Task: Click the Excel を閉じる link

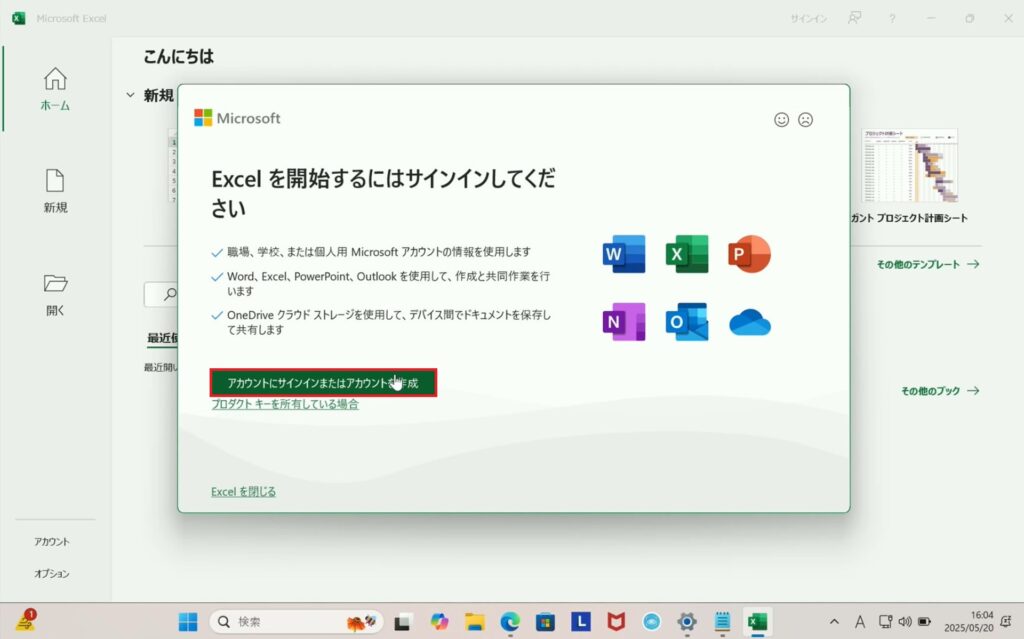Action: click(x=244, y=492)
